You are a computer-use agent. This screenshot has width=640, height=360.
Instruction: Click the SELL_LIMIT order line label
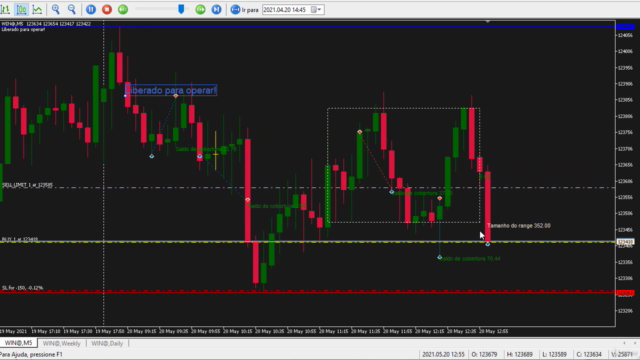click(27, 185)
